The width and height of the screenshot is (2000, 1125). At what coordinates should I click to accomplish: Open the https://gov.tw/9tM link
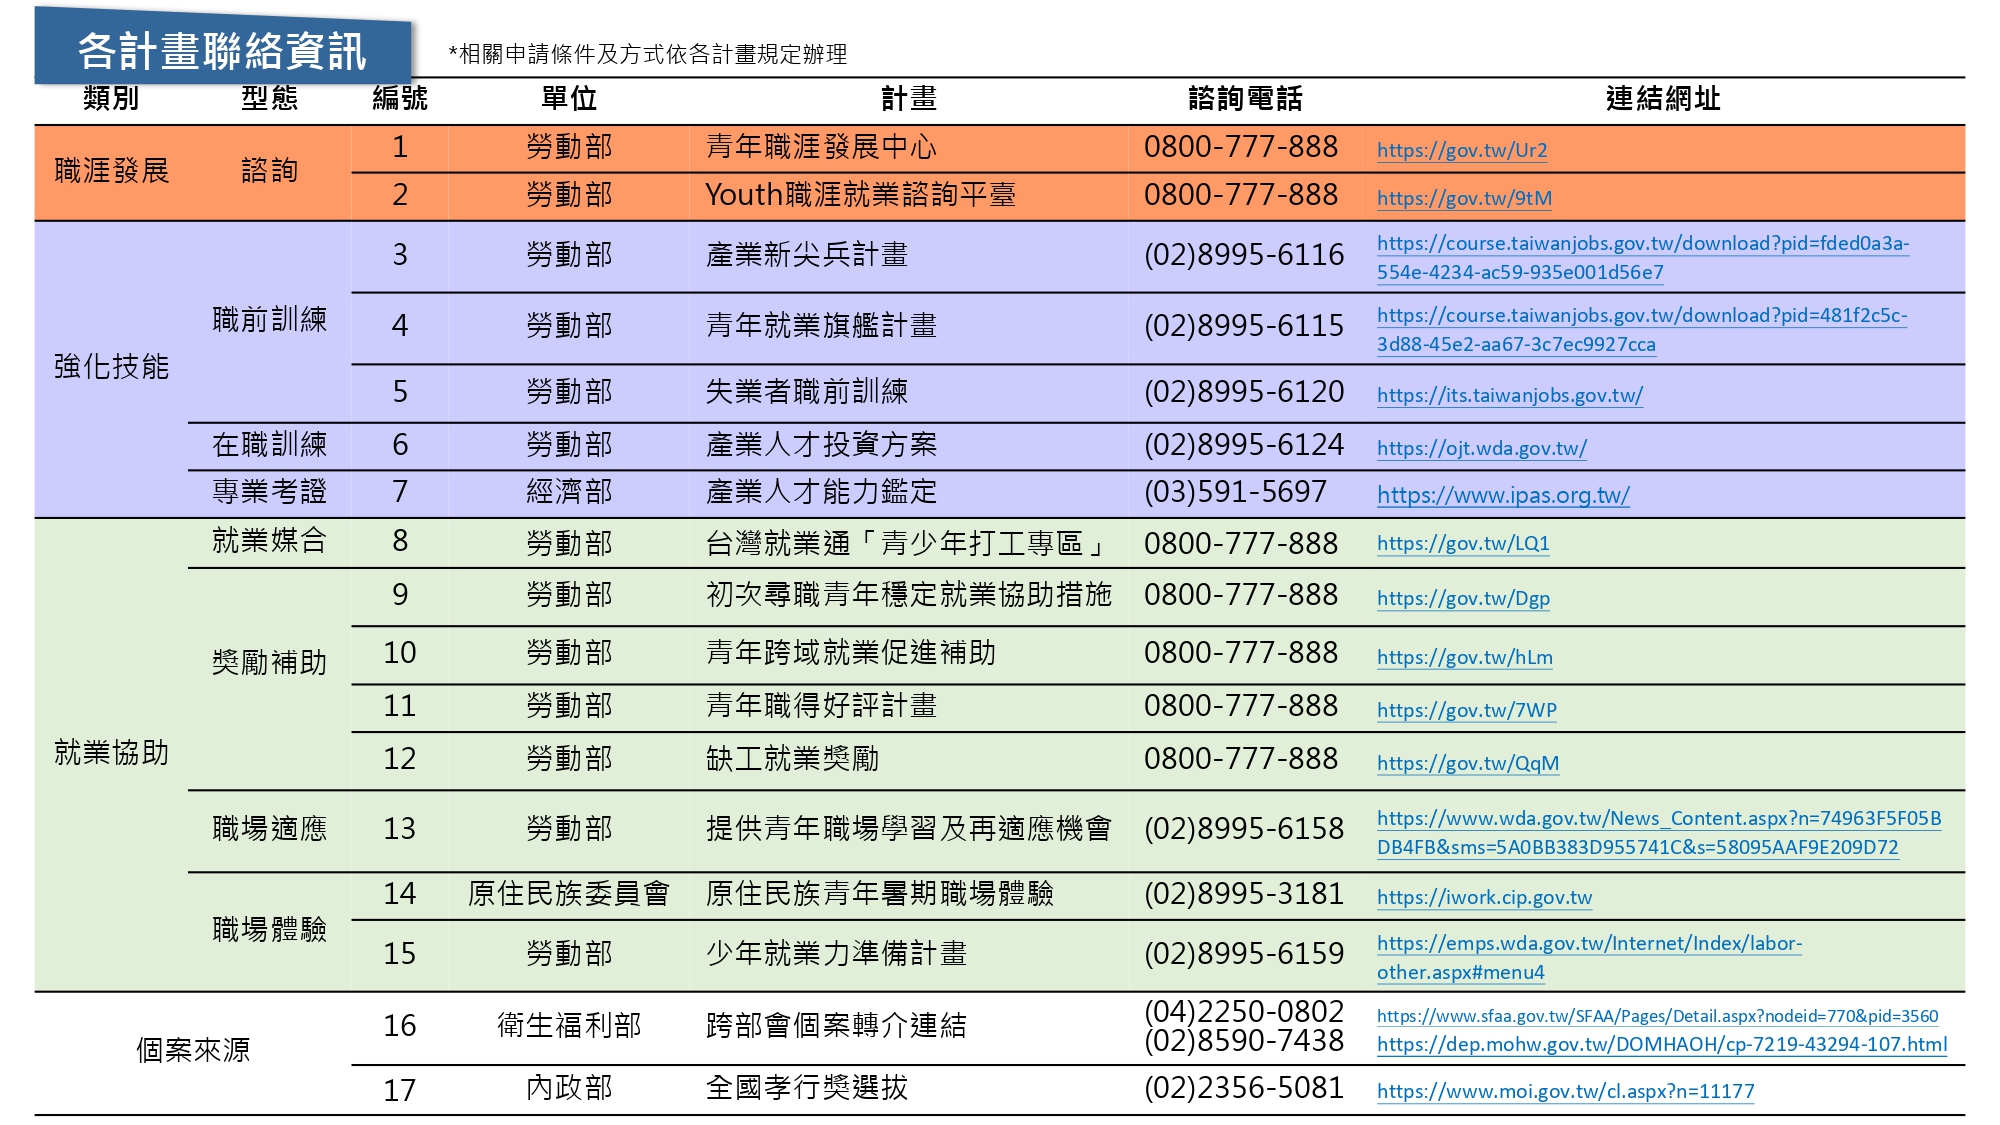coord(1464,198)
